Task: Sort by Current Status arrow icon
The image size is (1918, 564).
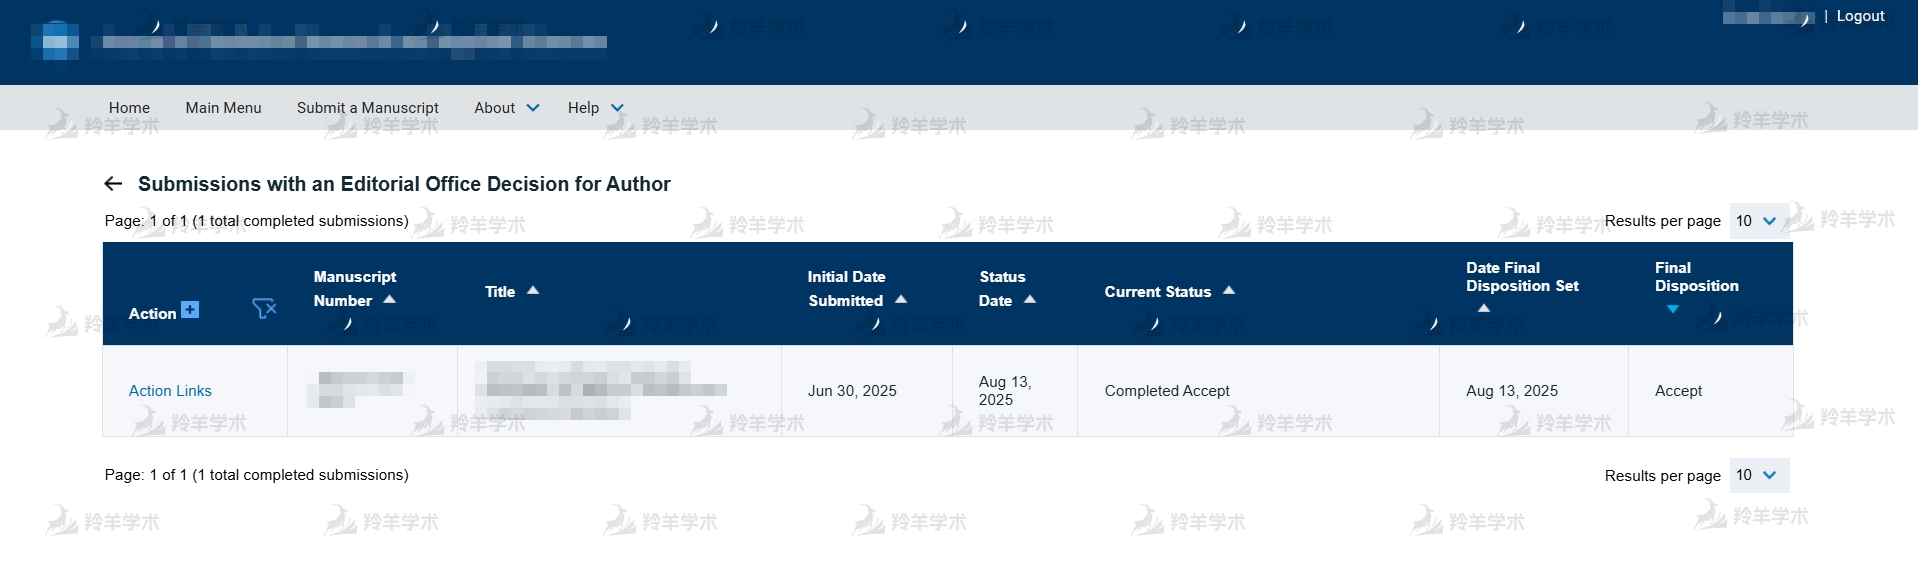Action: pos(1229,291)
